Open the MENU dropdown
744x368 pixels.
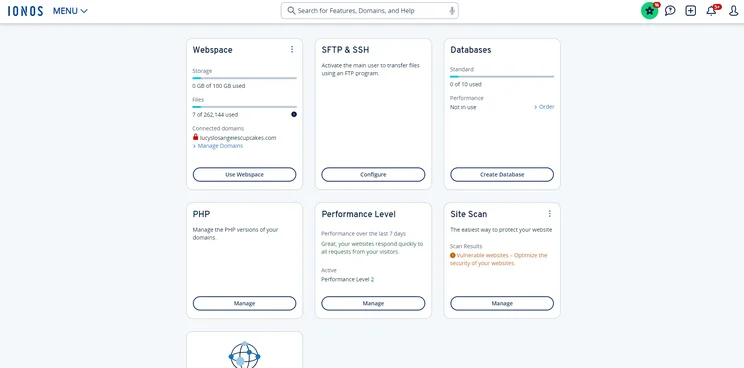click(x=70, y=11)
